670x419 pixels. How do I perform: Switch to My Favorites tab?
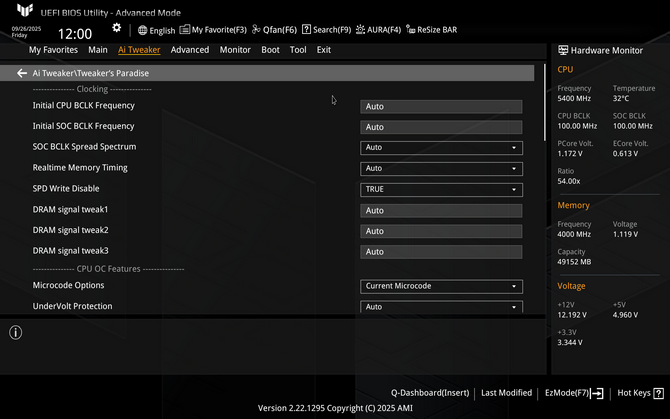pyautogui.click(x=53, y=50)
